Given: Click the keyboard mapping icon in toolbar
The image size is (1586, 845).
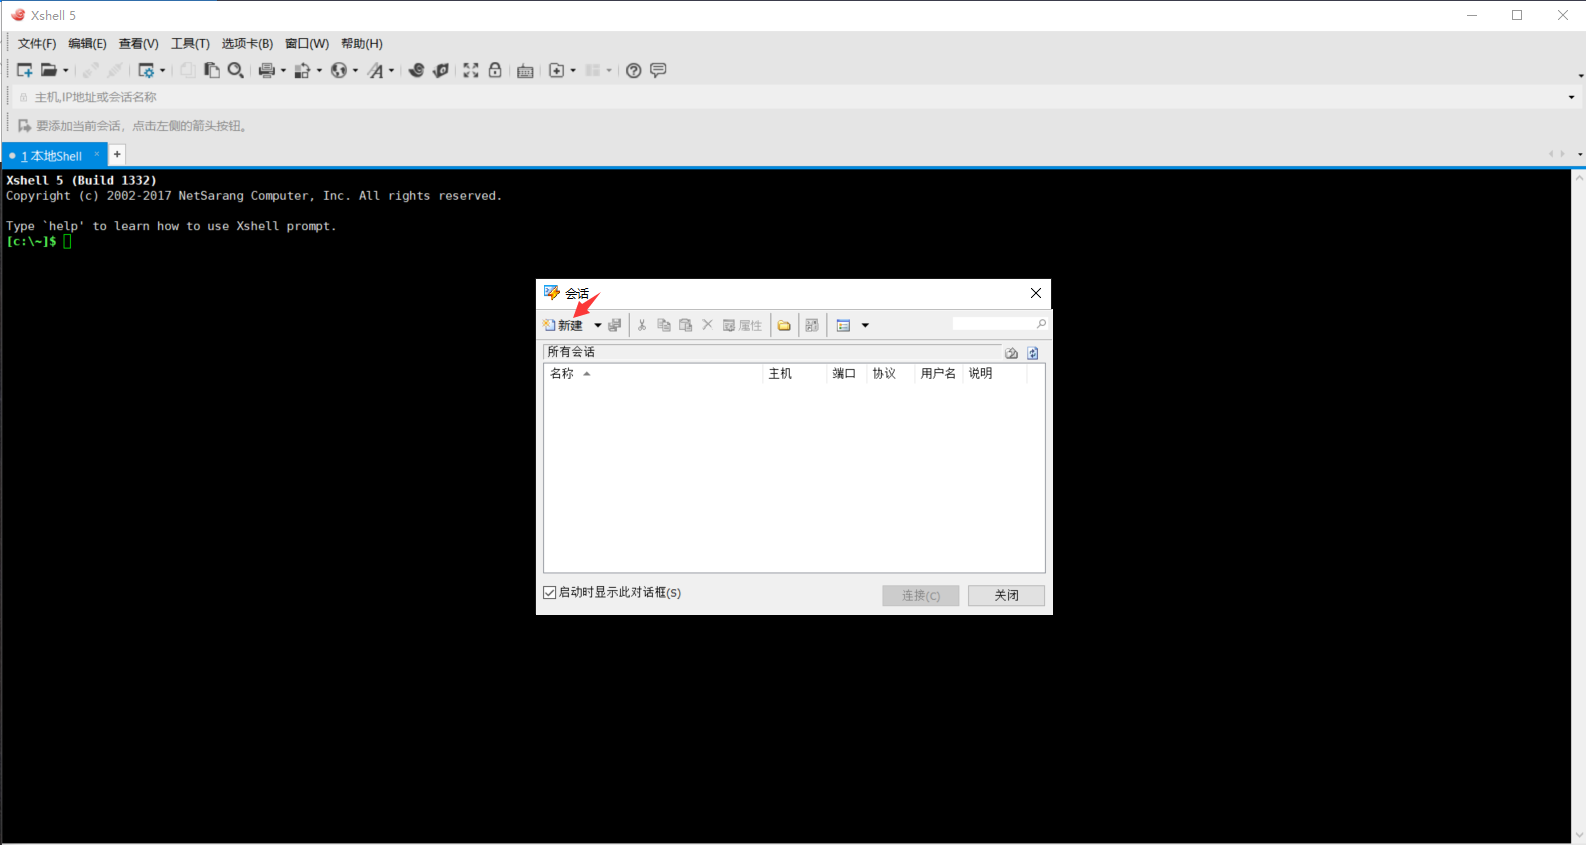Looking at the screenshot, I should click(x=525, y=70).
